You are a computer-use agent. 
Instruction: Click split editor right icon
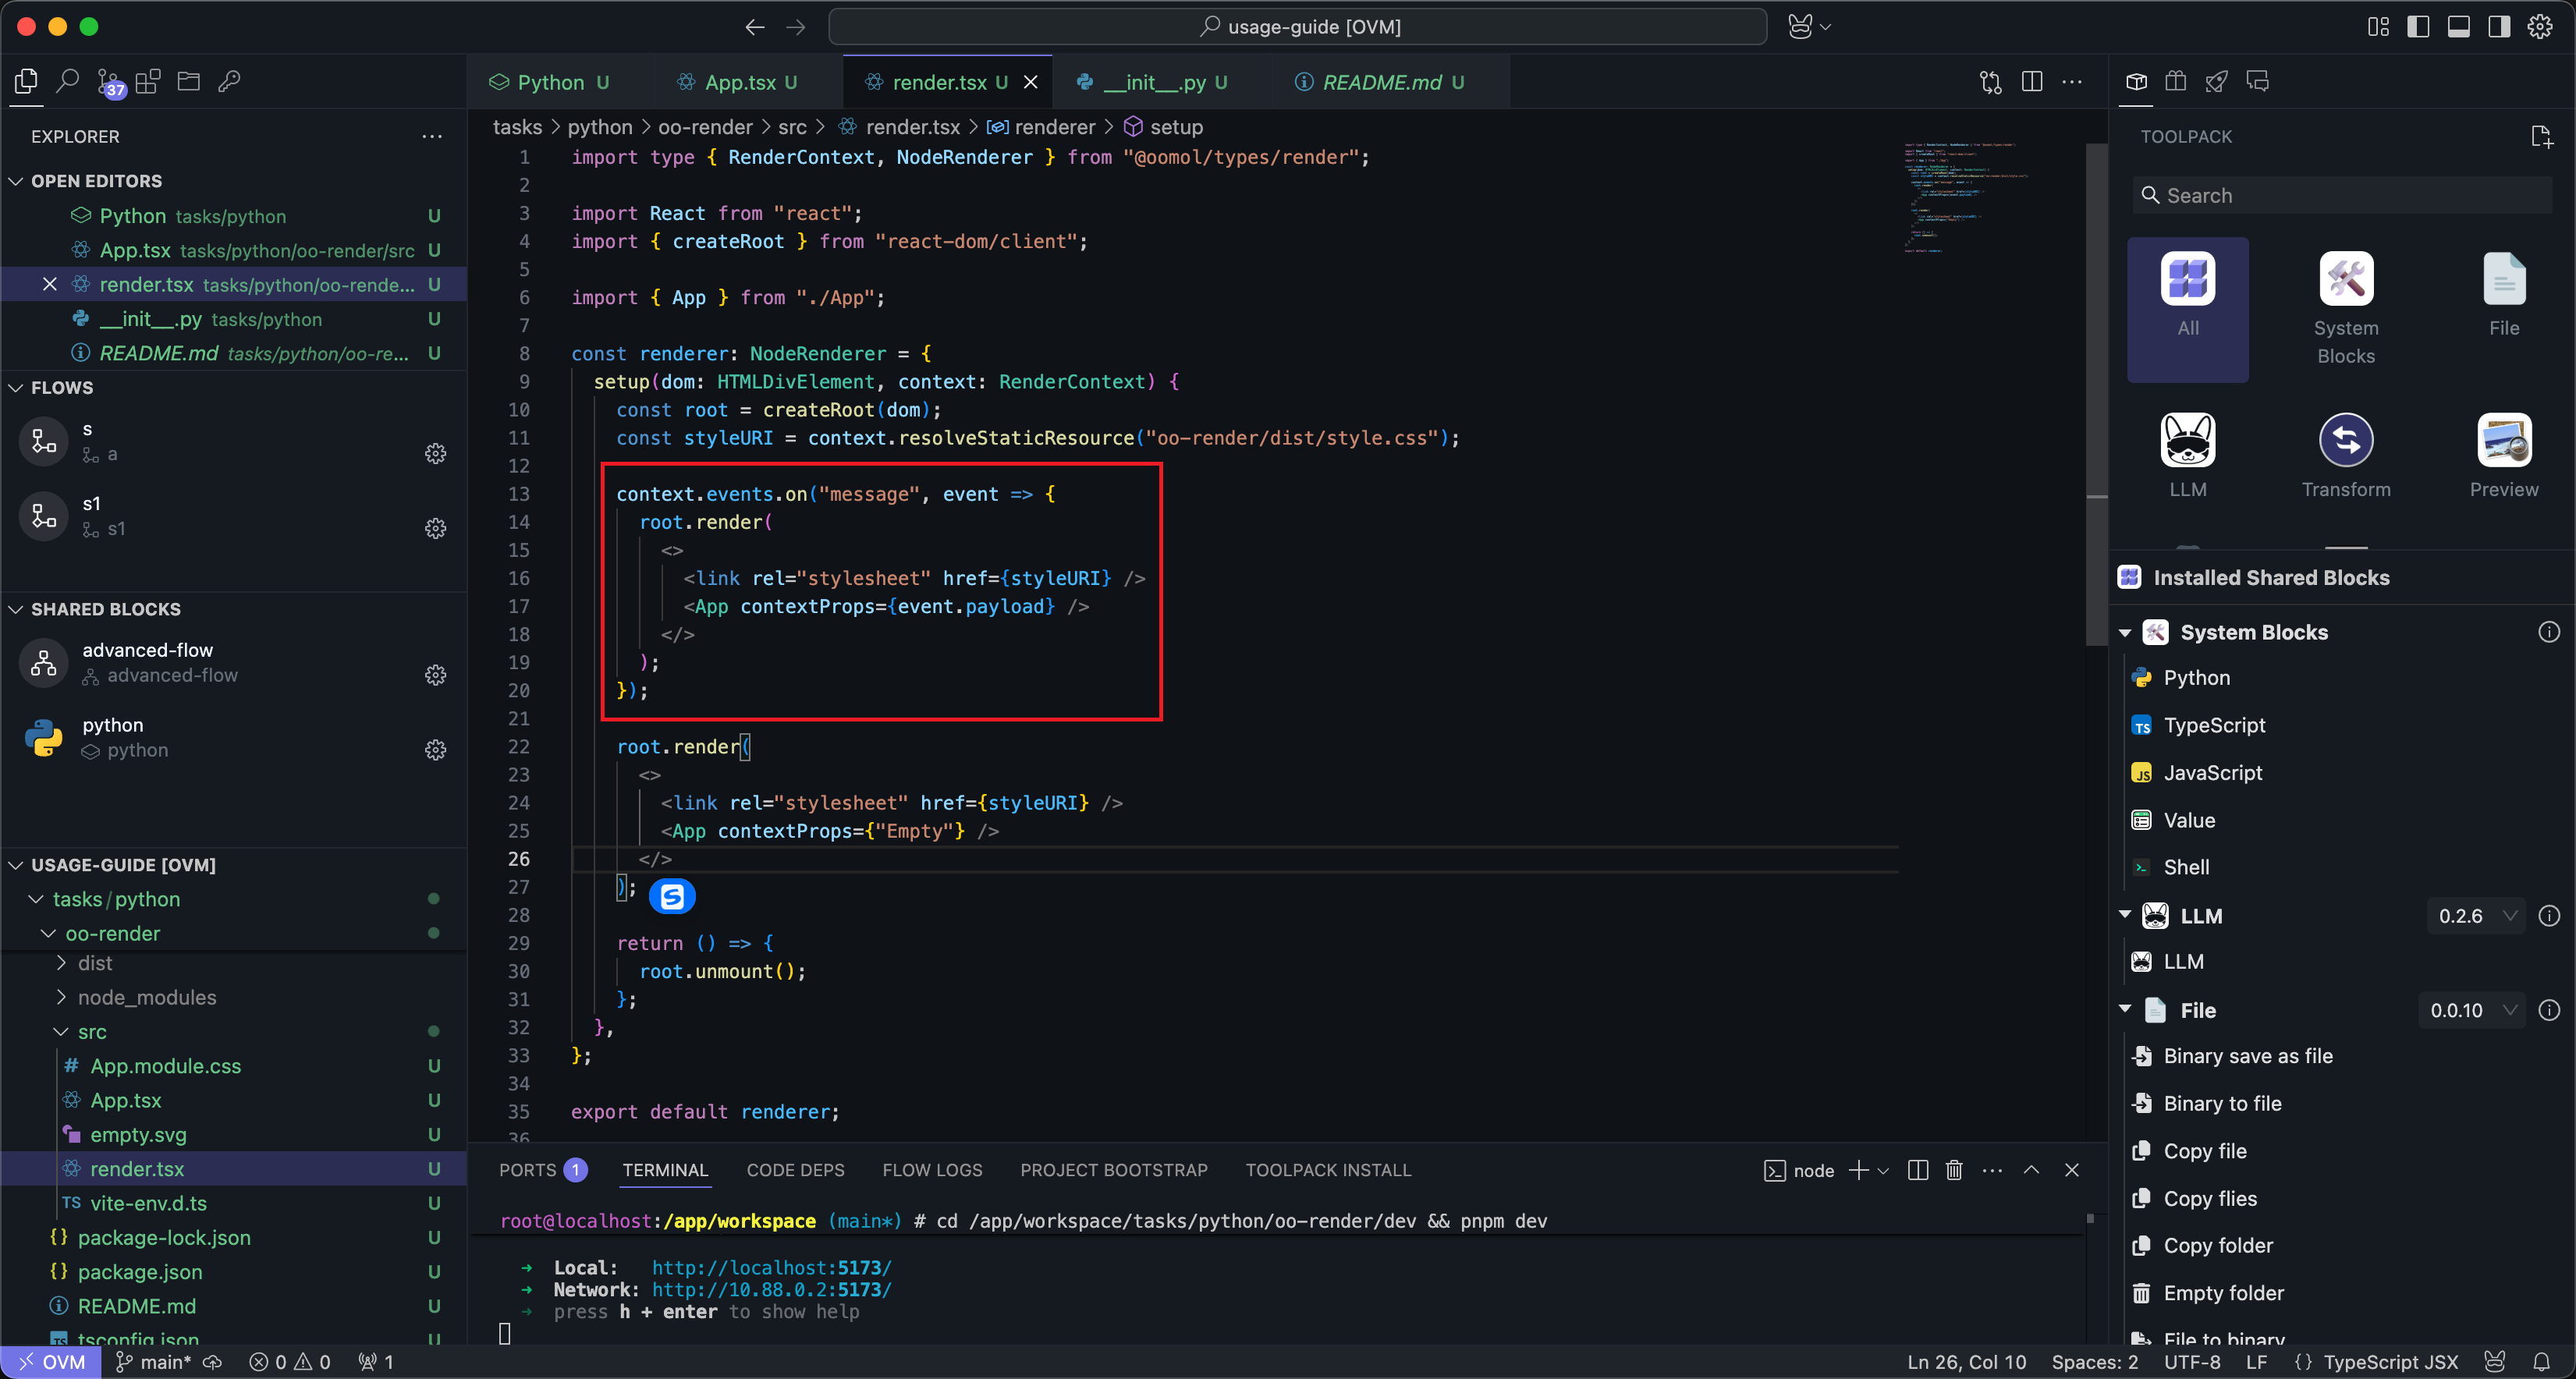pyautogui.click(x=2032, y=82)
